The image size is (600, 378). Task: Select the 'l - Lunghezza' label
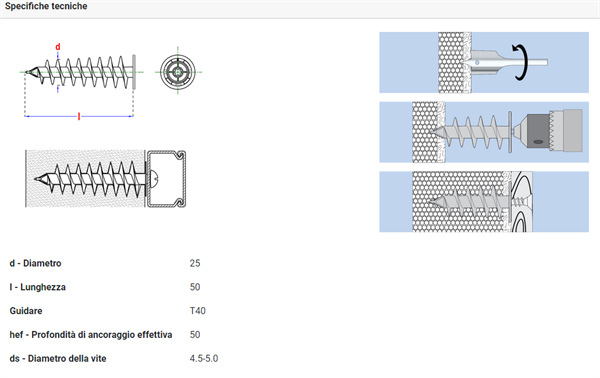(38, 287)
